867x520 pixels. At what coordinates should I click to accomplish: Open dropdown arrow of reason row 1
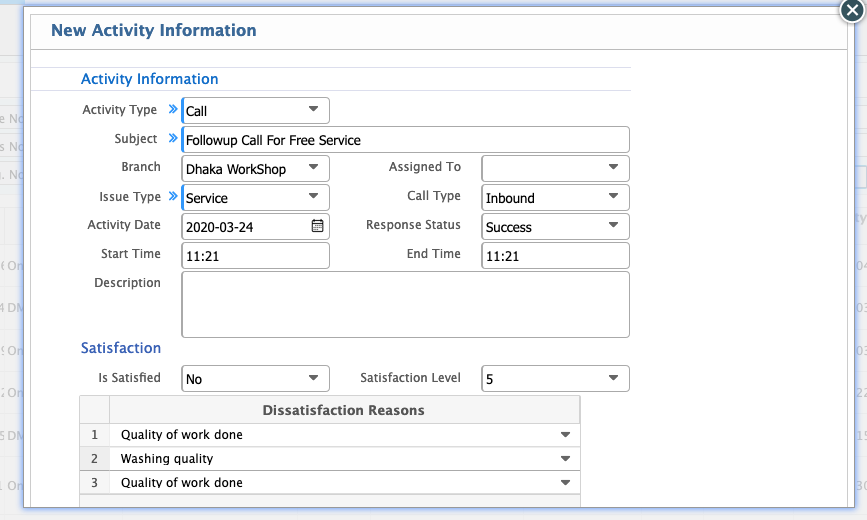565,435
